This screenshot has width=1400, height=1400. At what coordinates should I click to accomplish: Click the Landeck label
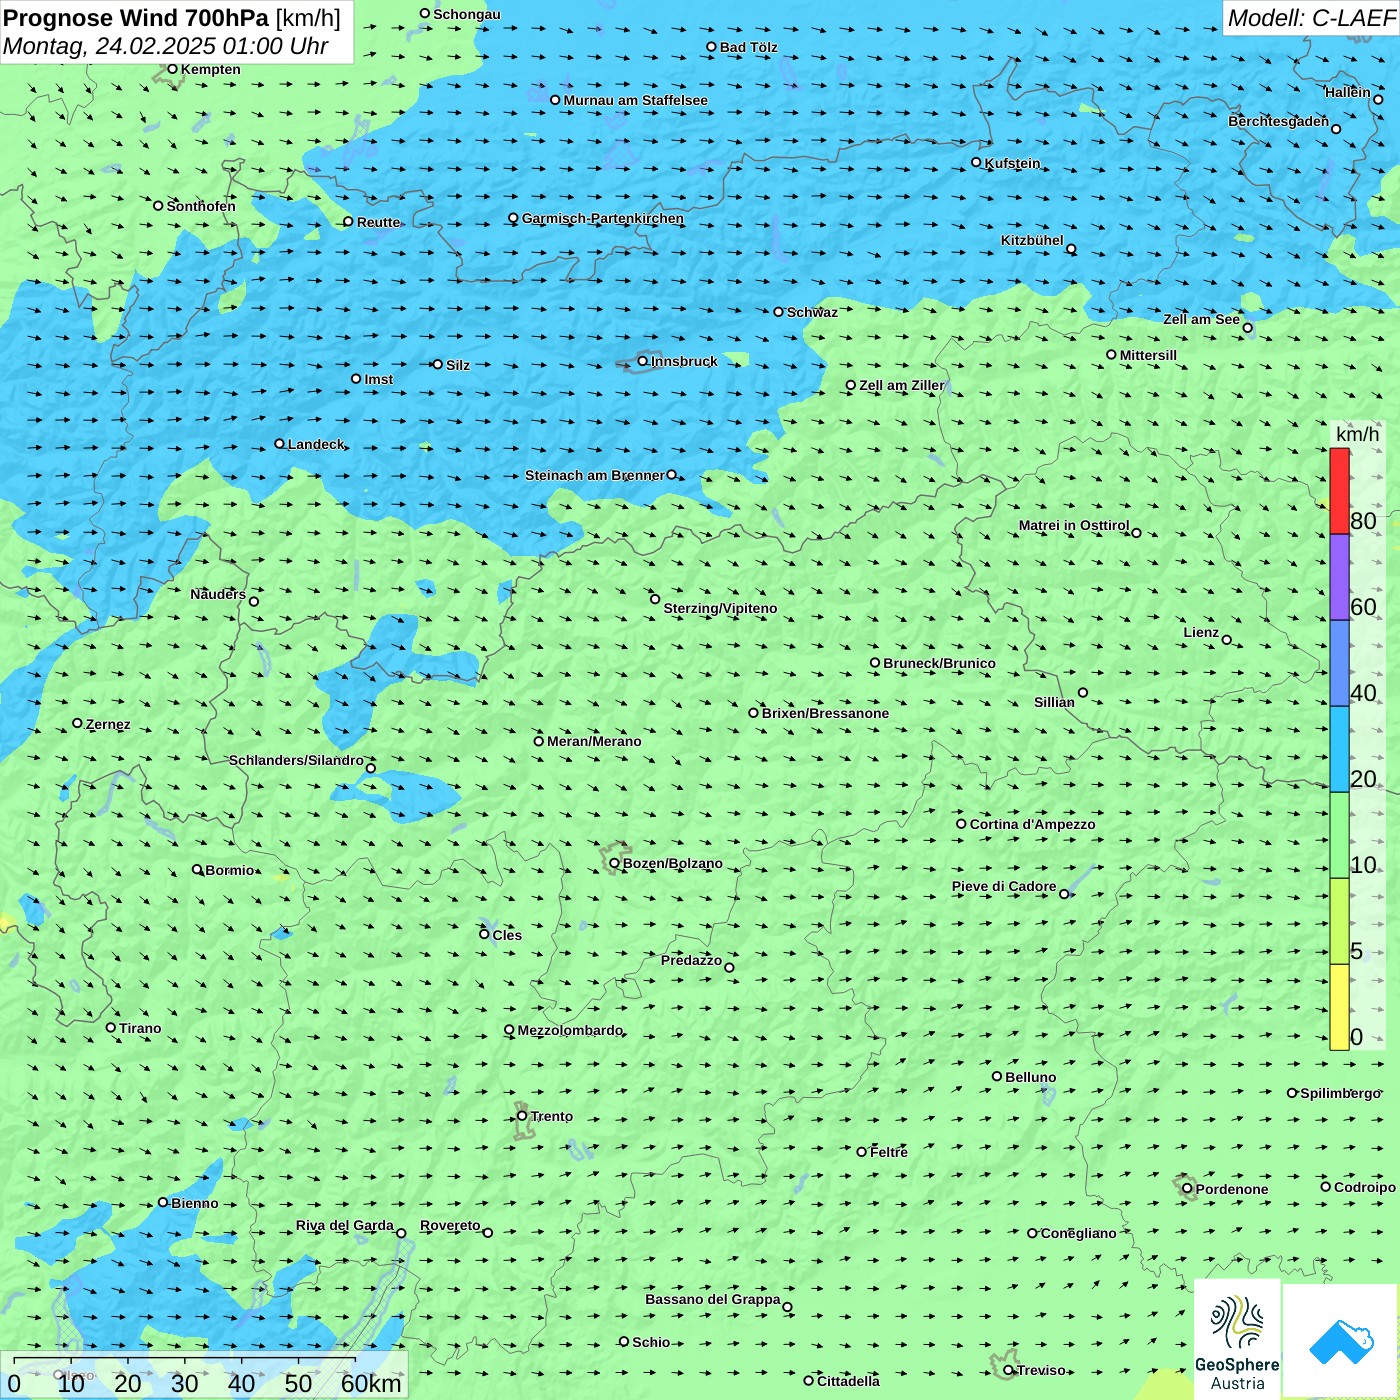pos(316,444)
